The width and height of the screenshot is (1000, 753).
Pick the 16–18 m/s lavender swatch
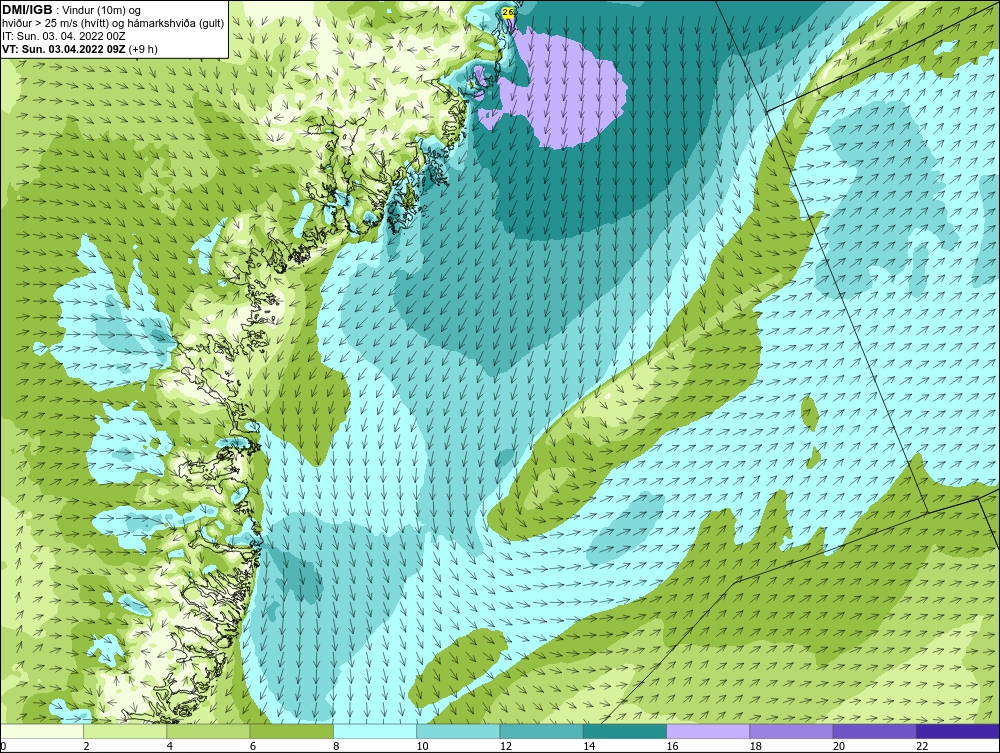(708, 731)
